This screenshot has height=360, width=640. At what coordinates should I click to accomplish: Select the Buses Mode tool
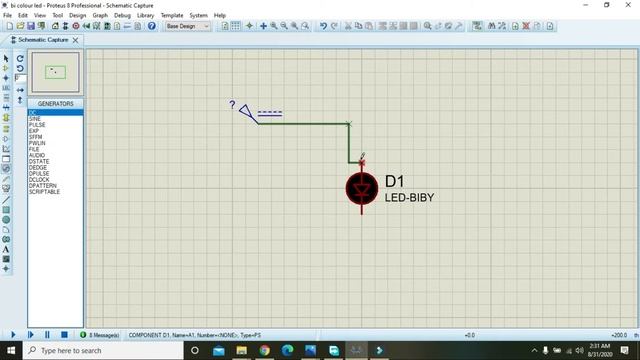6,107
